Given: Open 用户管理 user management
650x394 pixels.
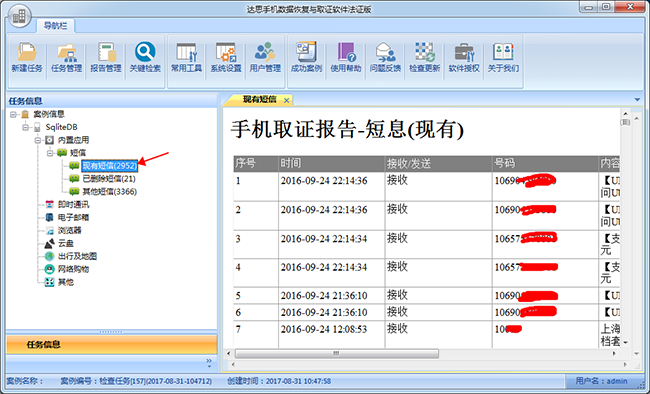Looking at the screenshot, I should [x=265, y=58].
